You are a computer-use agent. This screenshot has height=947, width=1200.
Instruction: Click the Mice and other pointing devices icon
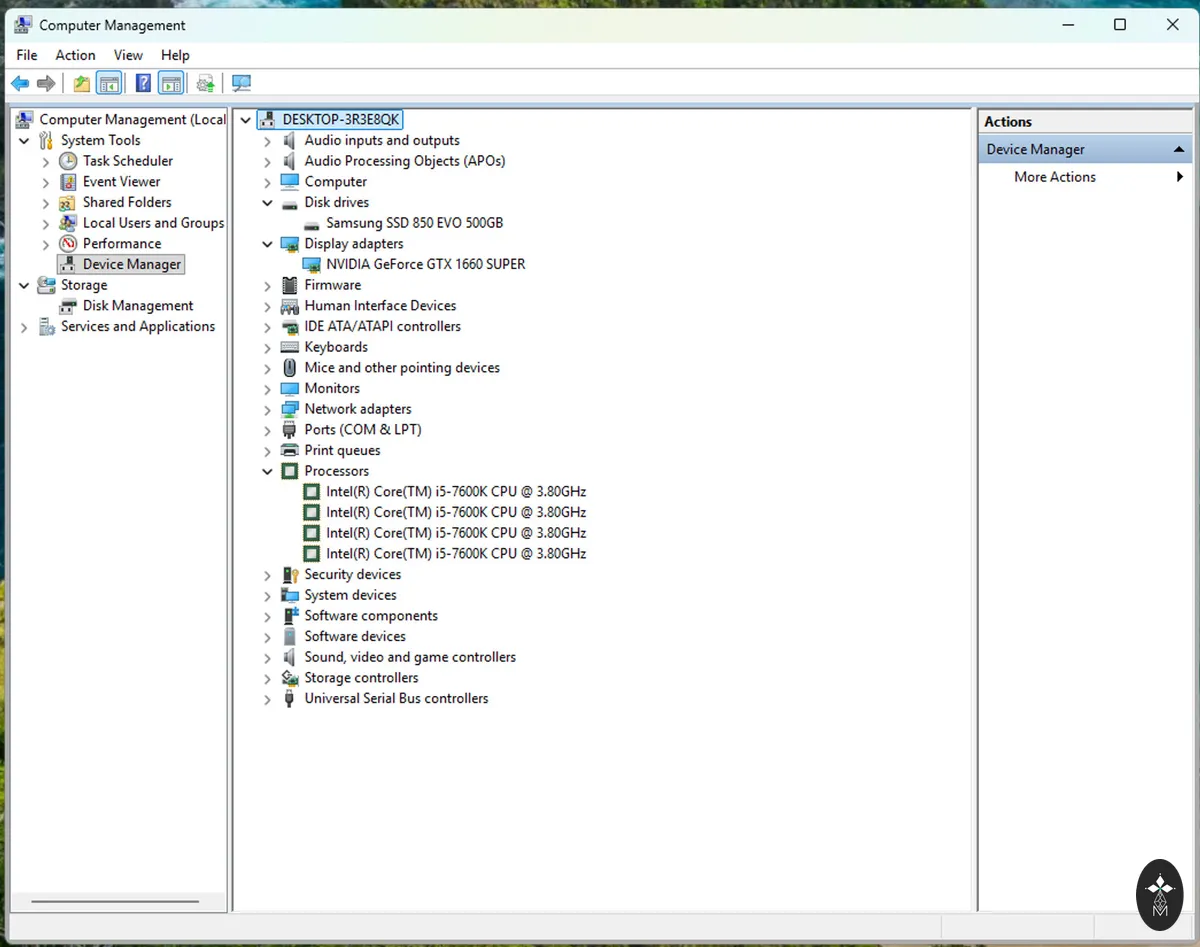coord(290,368)
